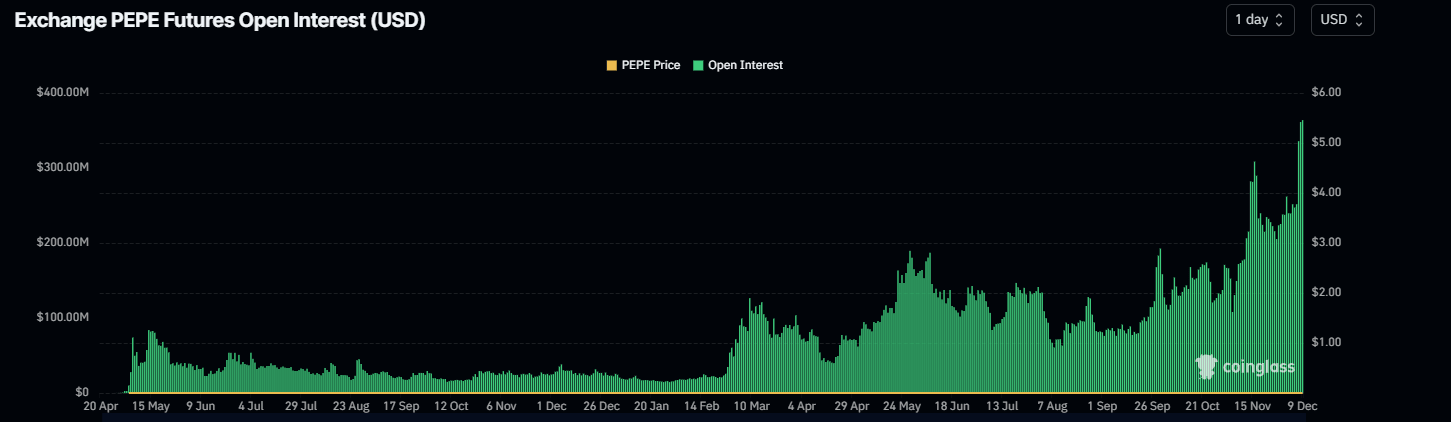Open the USD currency dropdown
The image size is (1451, 422).
[x=1342, y=20]
